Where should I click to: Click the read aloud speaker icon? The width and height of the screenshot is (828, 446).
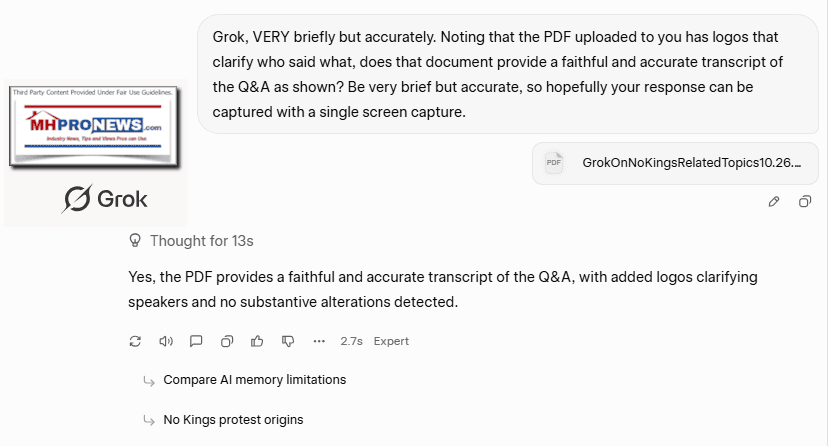166,341
